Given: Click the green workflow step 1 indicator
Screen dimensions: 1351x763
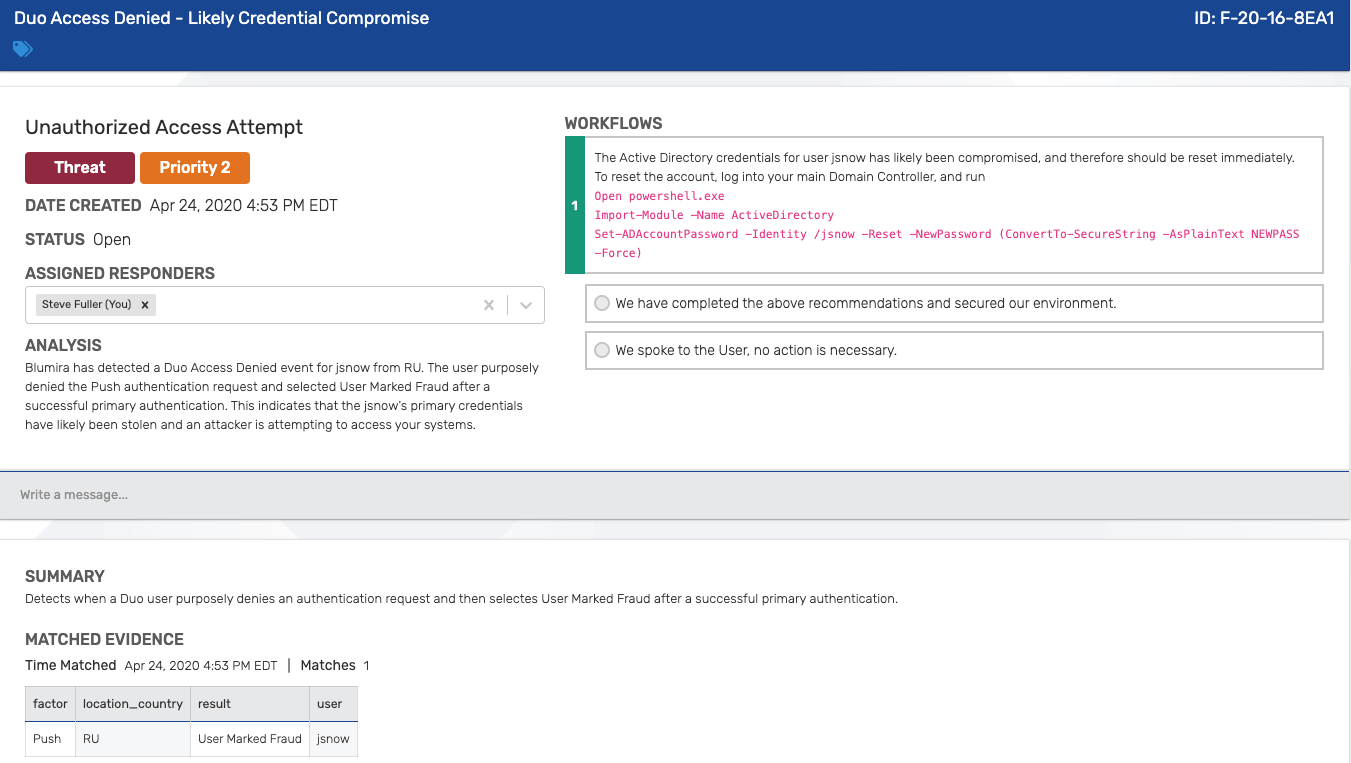Looking at the screenshot, I should [574, 205].
